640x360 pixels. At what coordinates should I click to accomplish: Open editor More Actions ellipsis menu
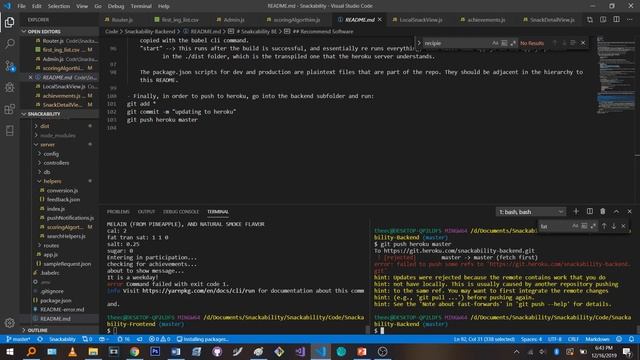click(629, 20)
